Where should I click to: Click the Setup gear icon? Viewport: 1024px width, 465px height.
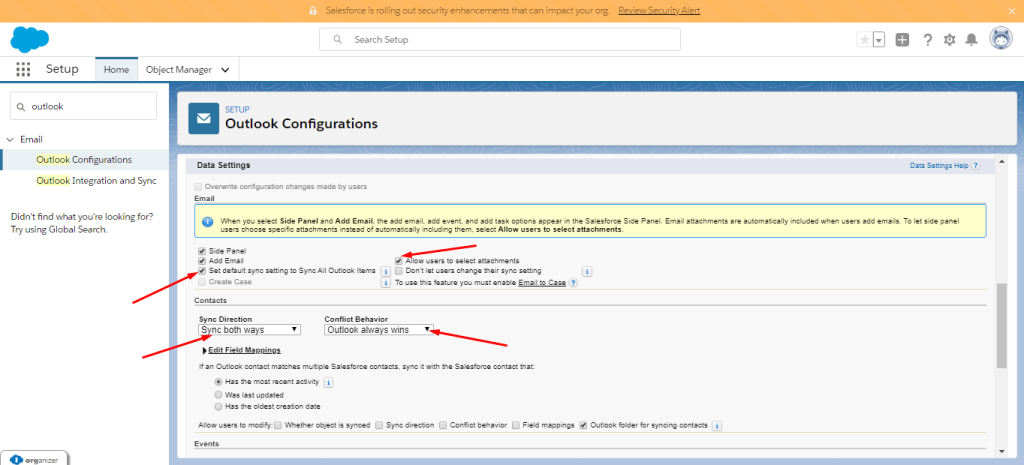(x=949, y=39)
